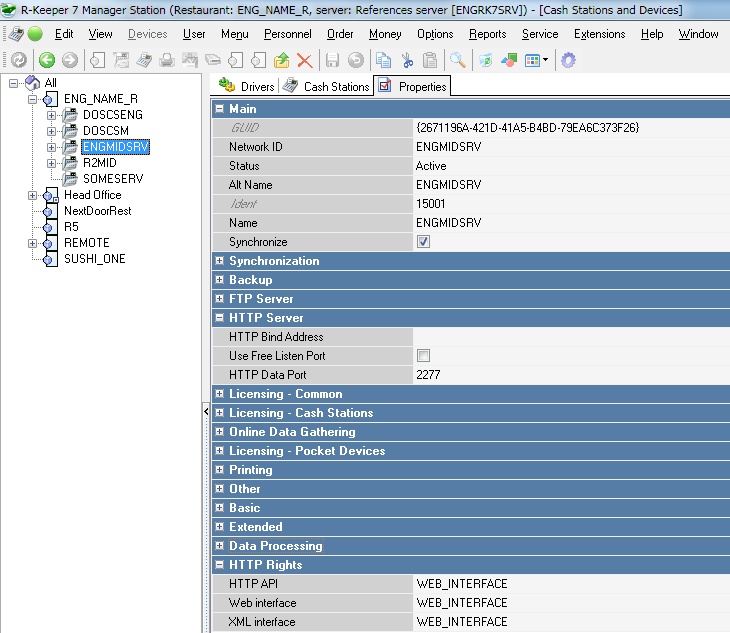Viewport: 730px width, 633px height.
Task: Click the calculator icon beside Edit menu
Action: 16,34
